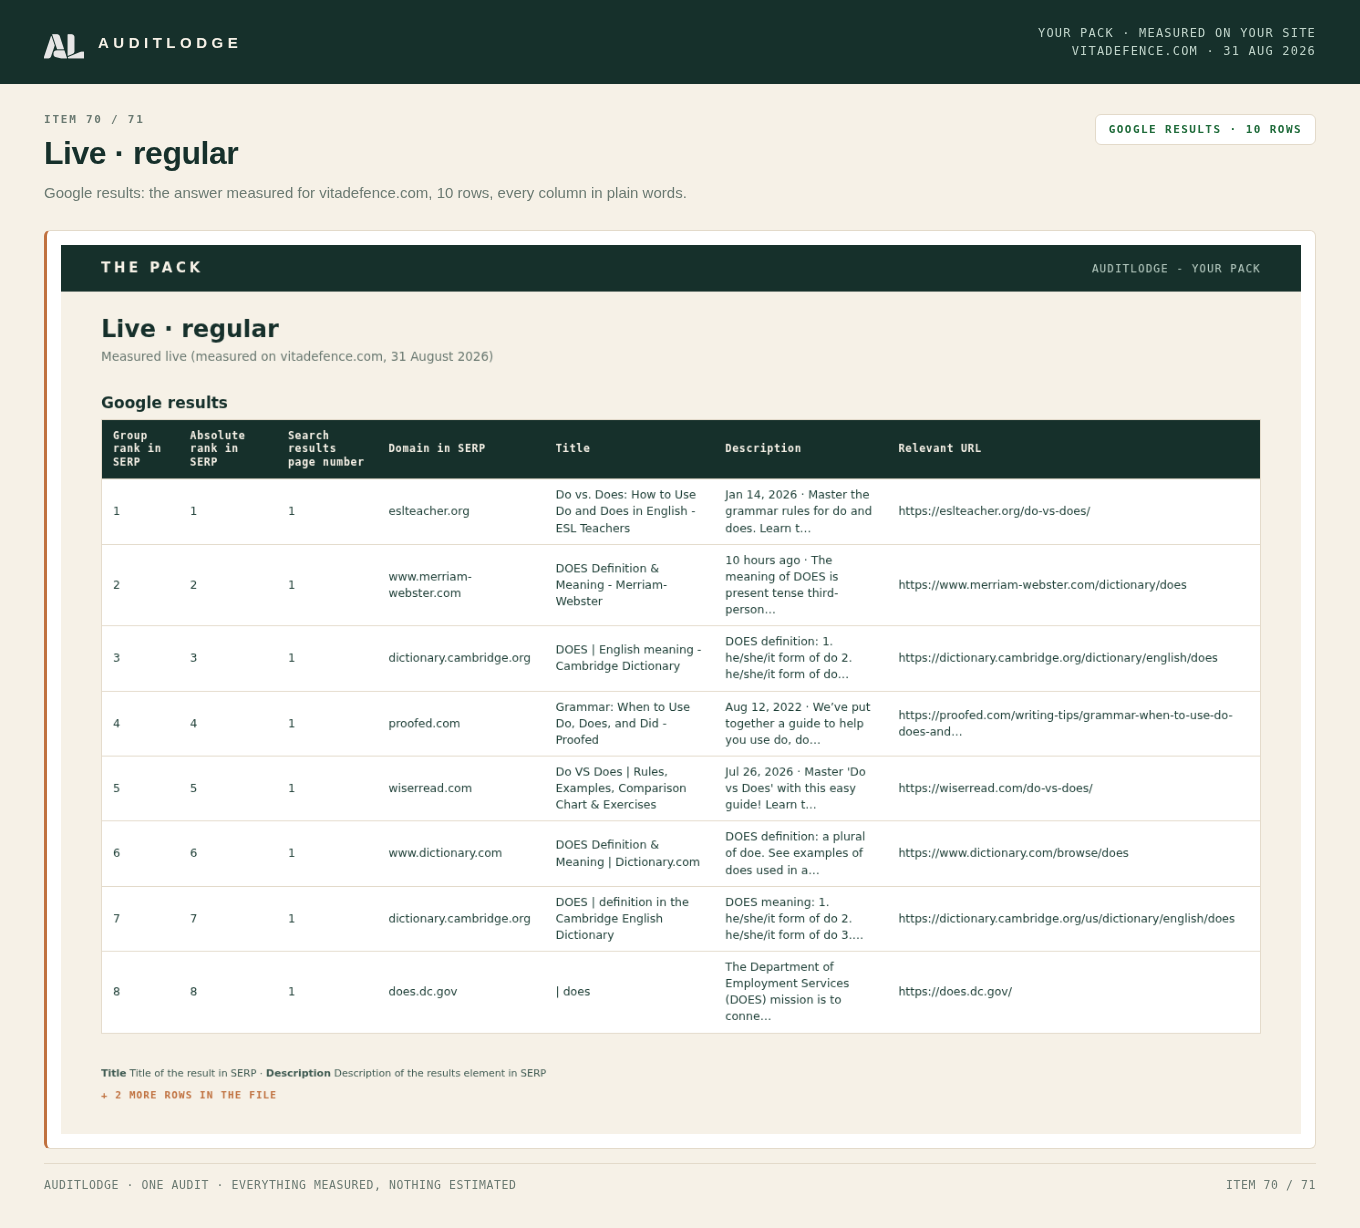This screenshot has width=1360, height=1228.
Task: Select the 'Description' column header
Action: 763,448
